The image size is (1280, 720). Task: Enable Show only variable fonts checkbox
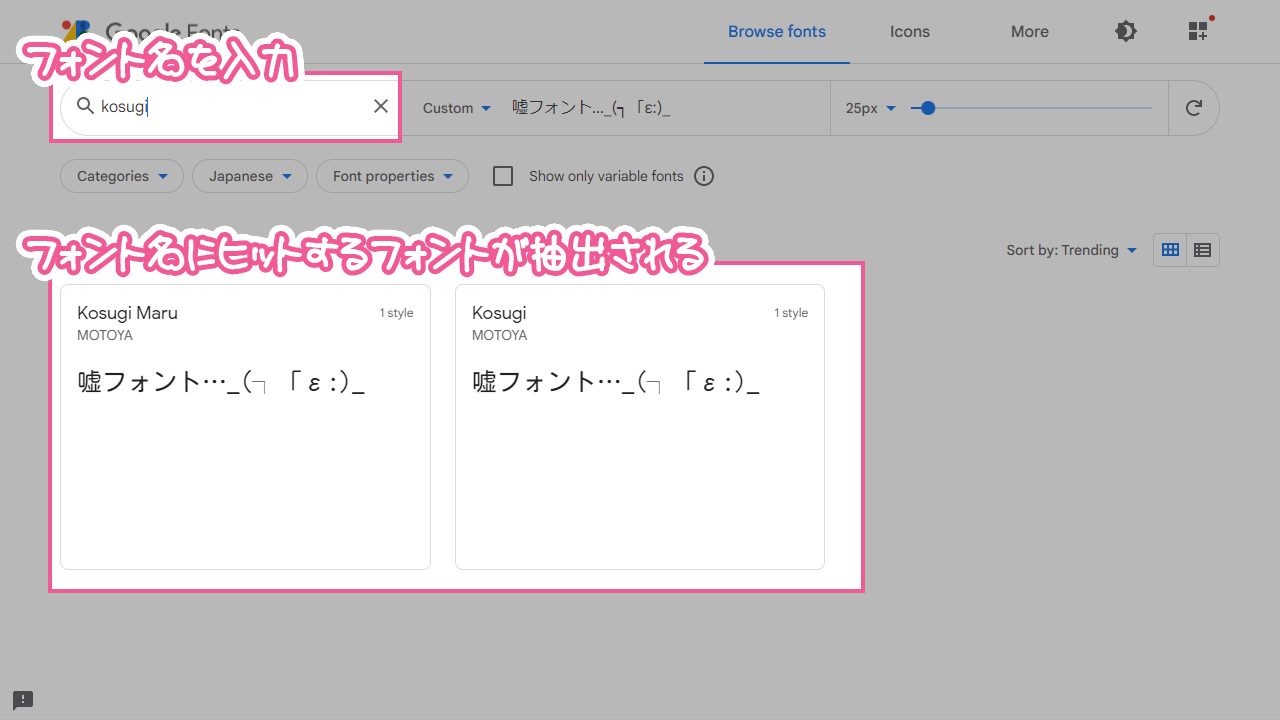pyautogui.click(x=503, y=176)
